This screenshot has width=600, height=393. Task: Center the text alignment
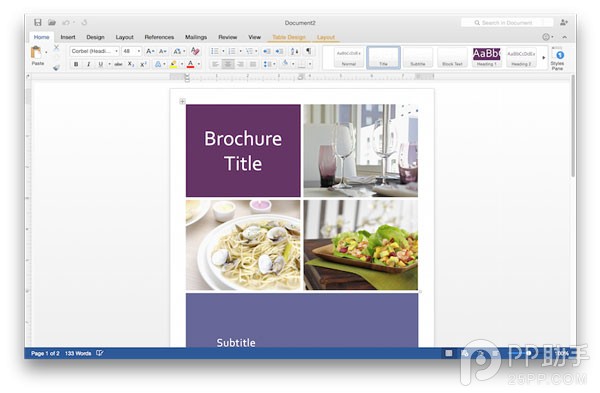click(x=228, y=64)
